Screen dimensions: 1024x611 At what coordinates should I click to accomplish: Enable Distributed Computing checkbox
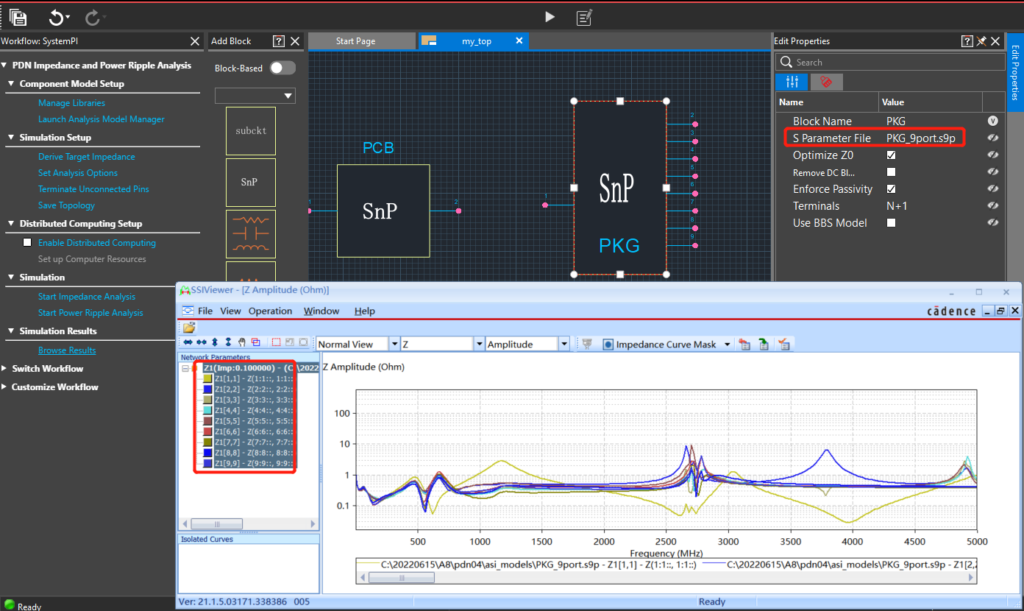[x=28, y=243]
